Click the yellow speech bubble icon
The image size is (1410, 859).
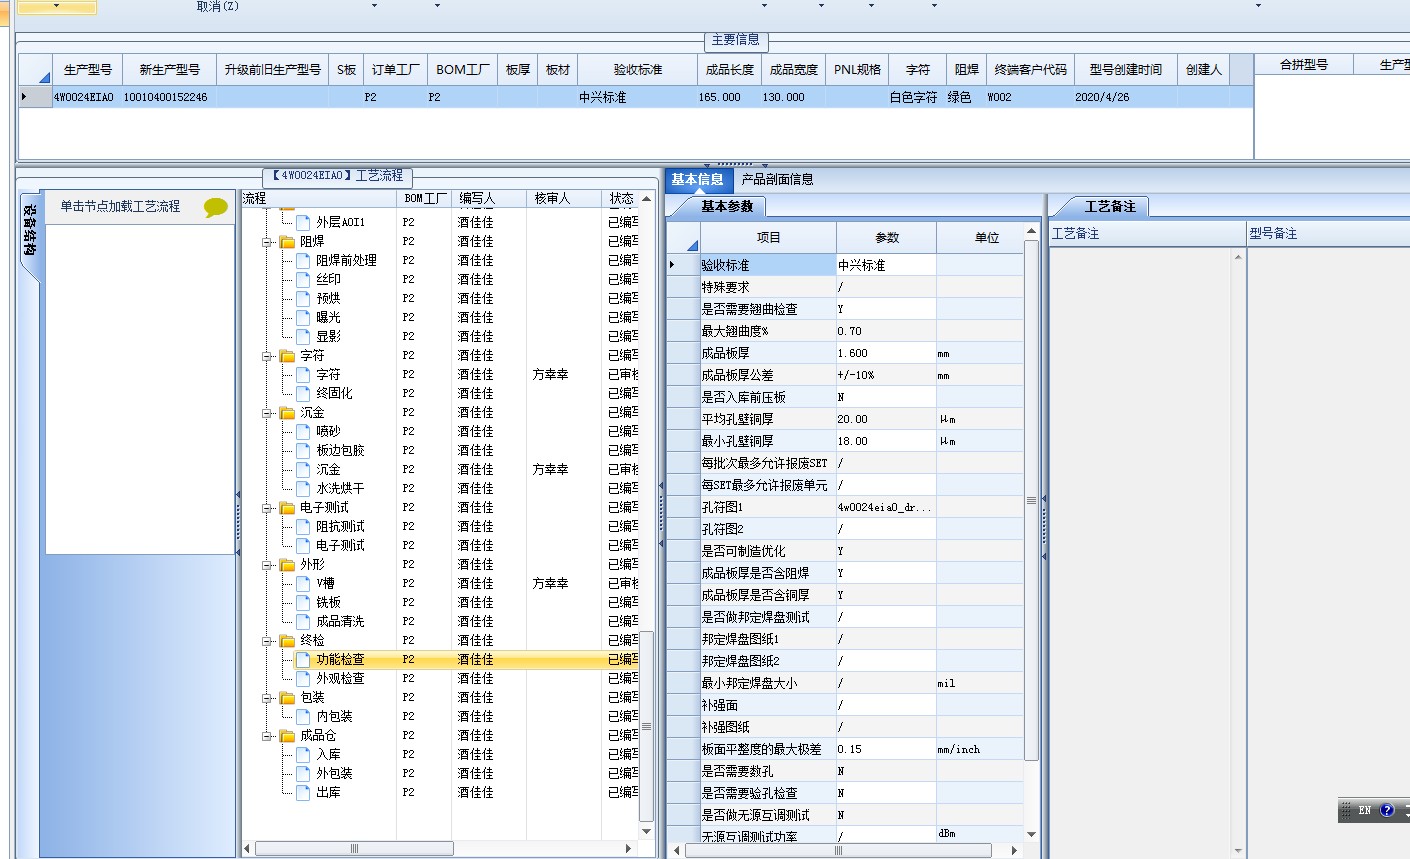[x=216, y=207]
